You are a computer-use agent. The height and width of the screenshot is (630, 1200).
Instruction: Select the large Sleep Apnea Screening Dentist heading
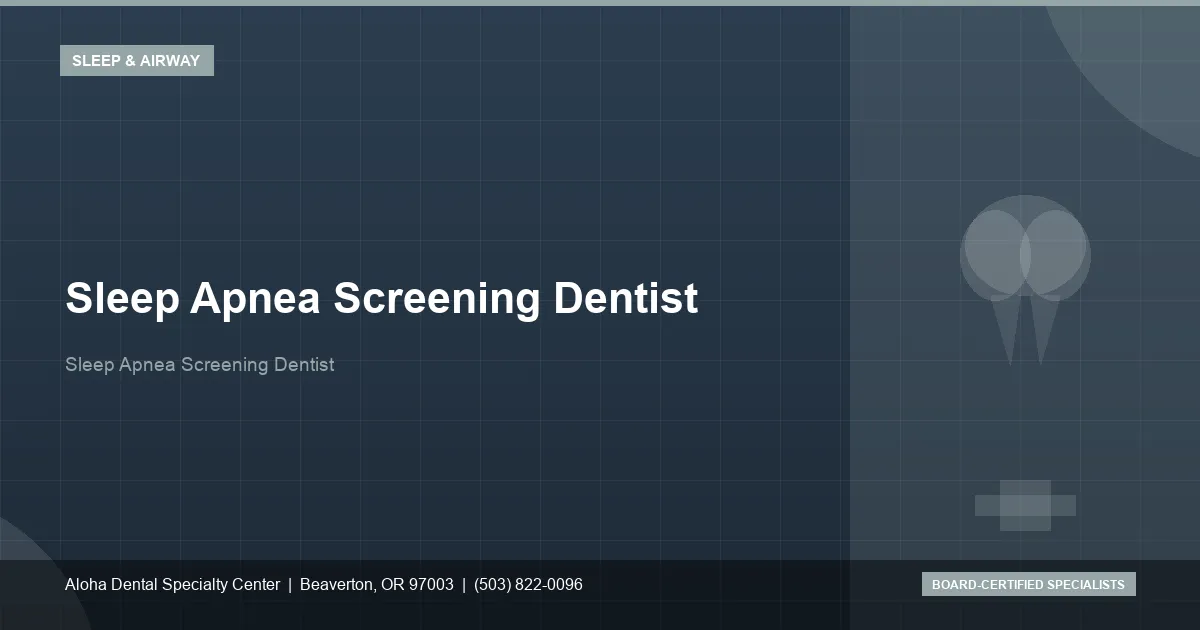click(381, 298)
